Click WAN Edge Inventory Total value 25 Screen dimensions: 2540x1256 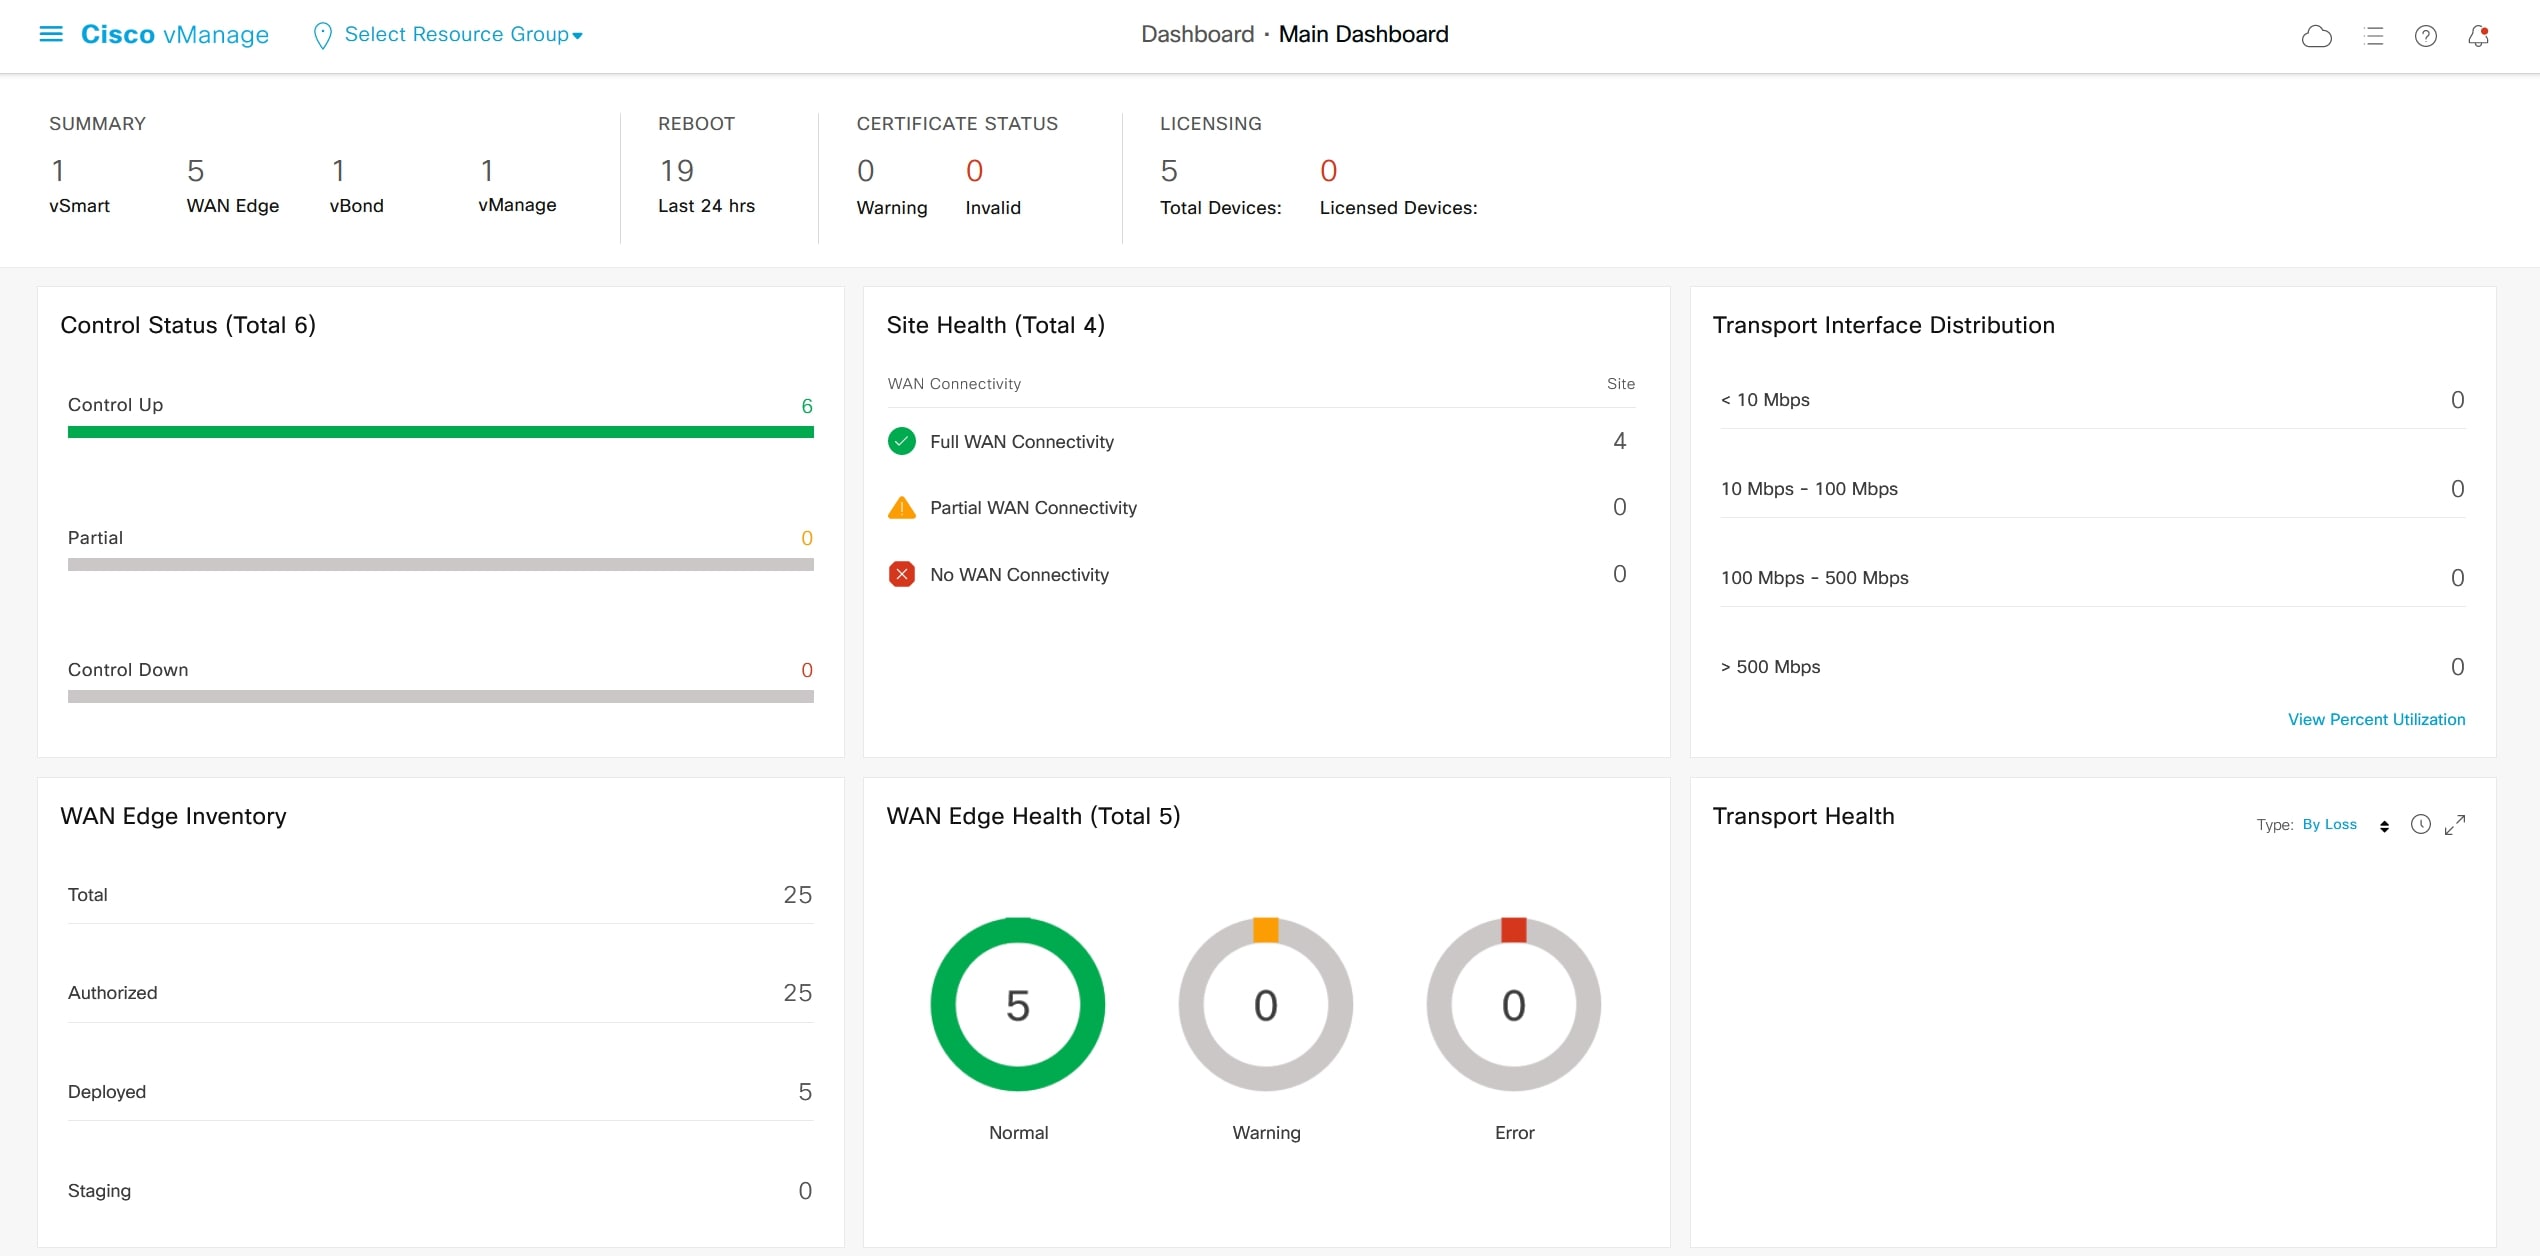coord(797,895)
